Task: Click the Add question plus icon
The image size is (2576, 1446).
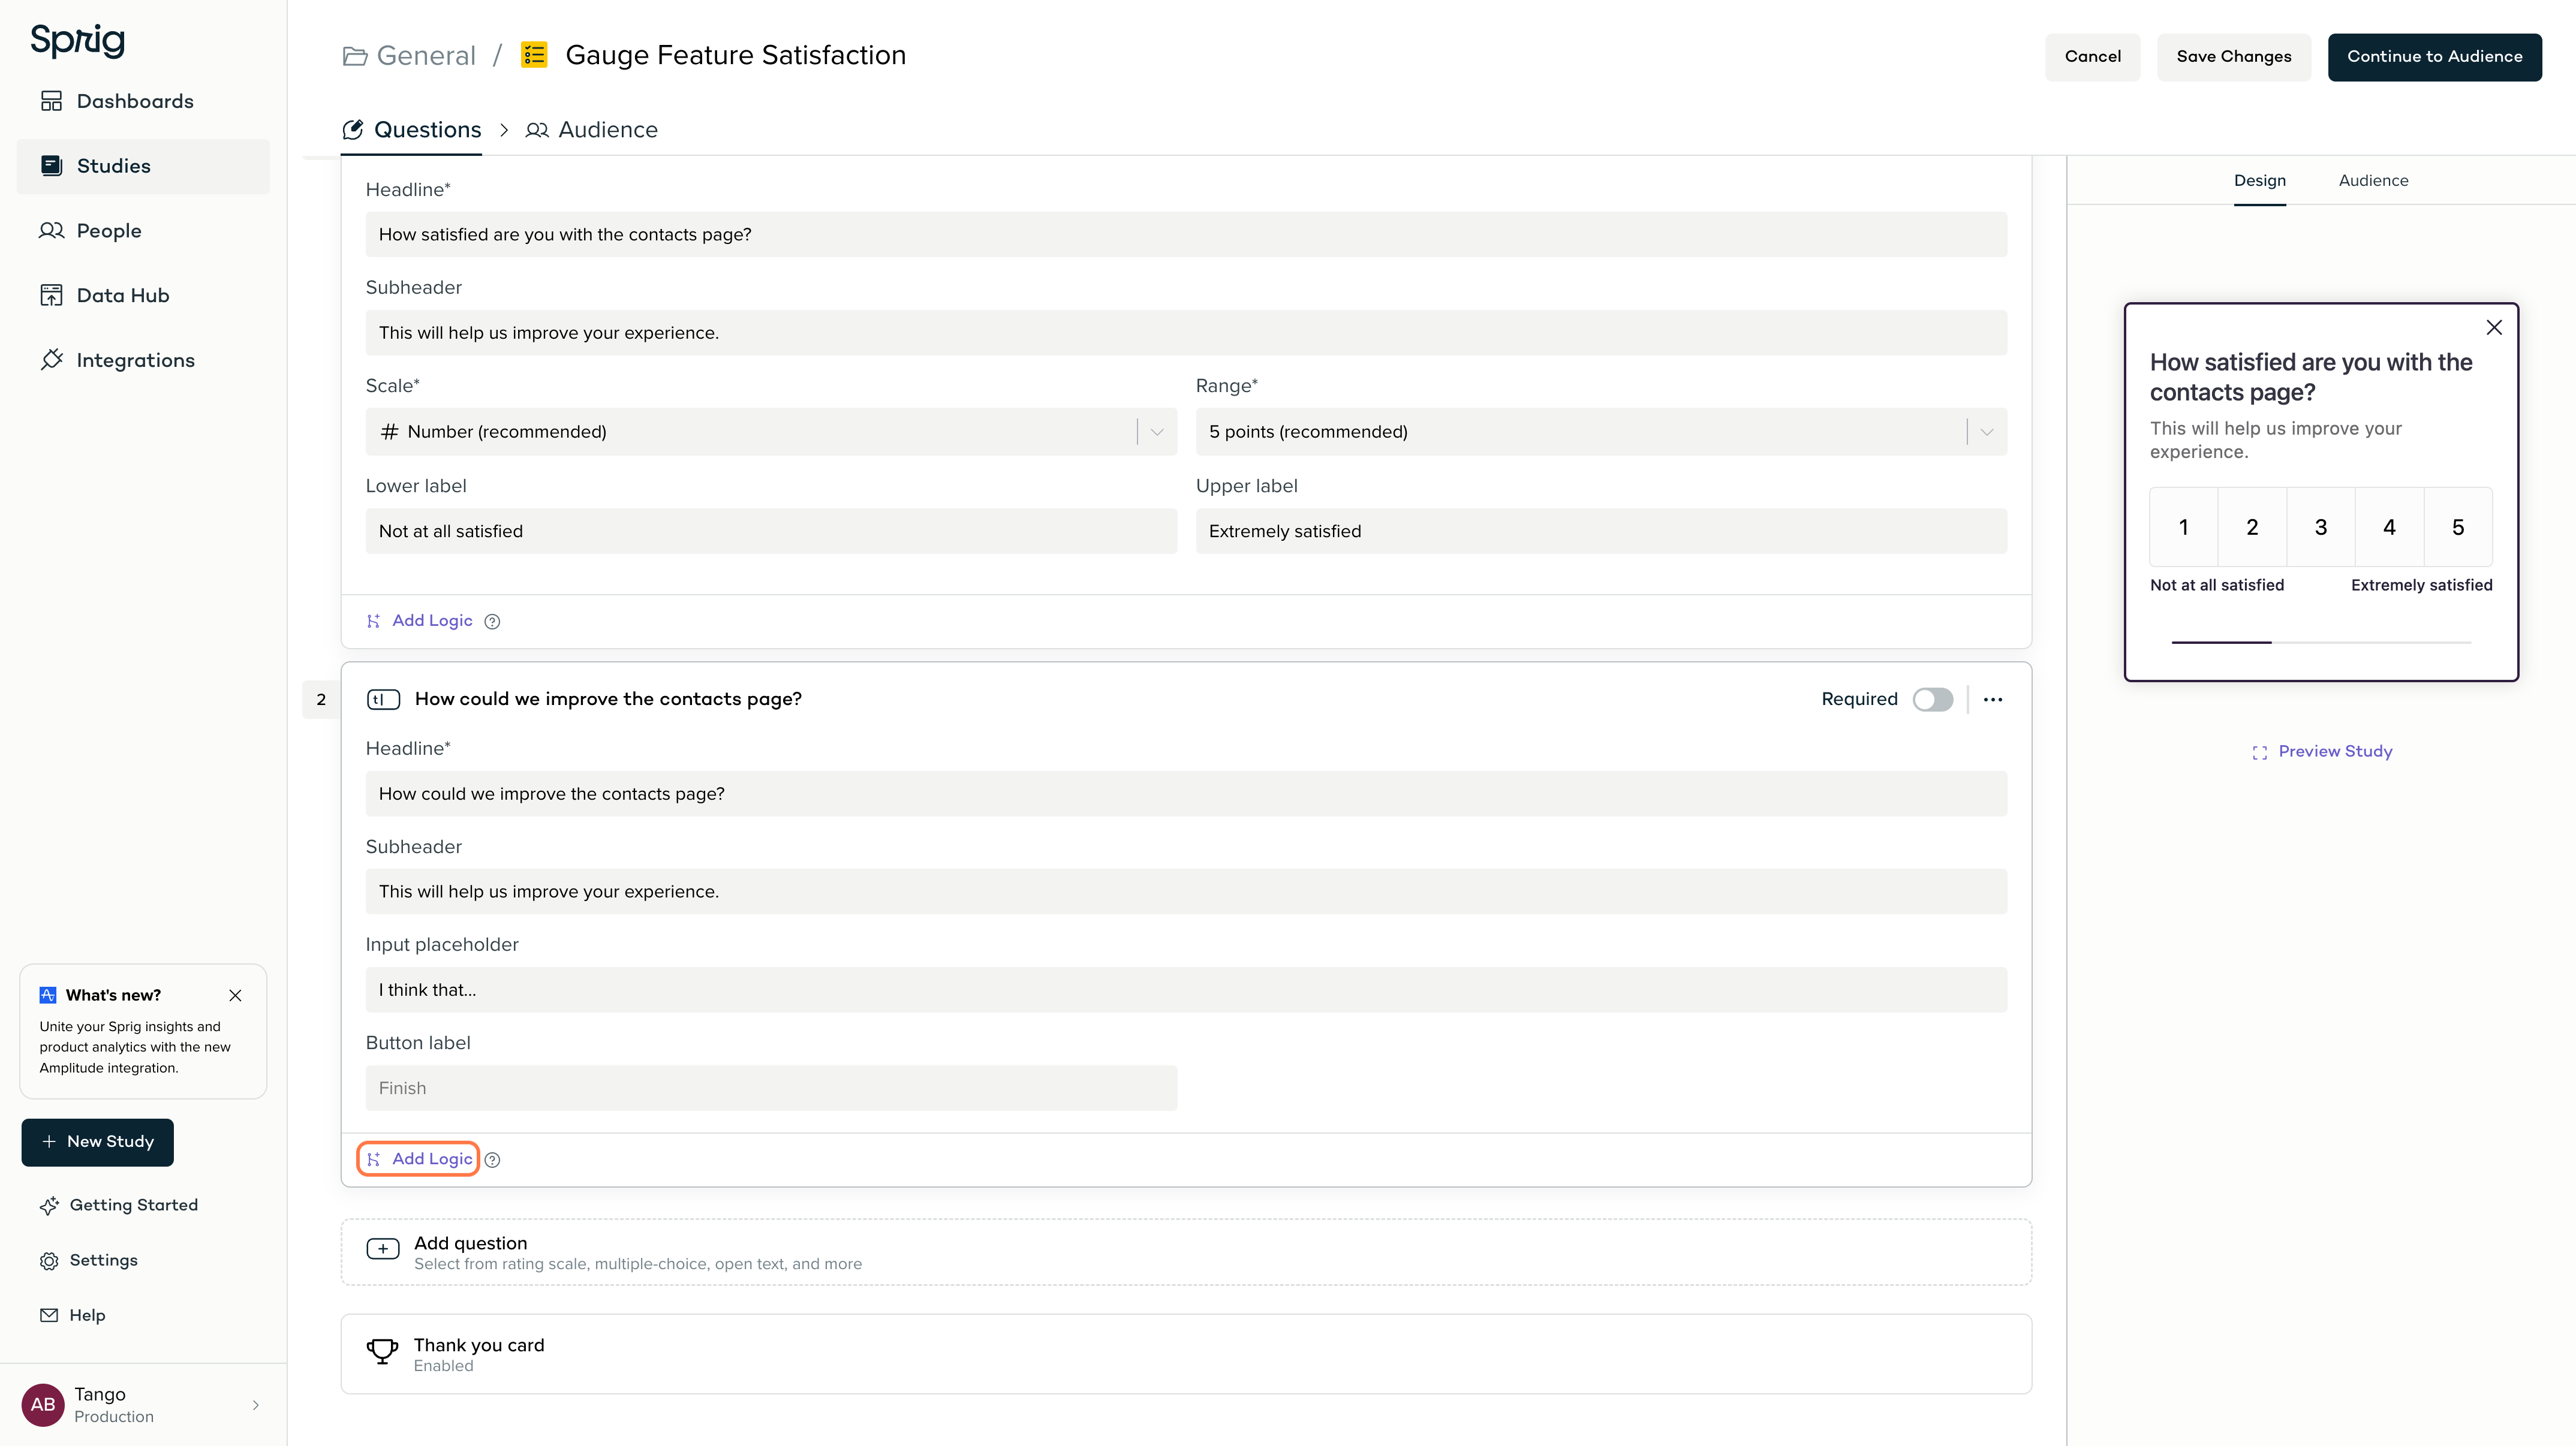Action: [383, 1249]
